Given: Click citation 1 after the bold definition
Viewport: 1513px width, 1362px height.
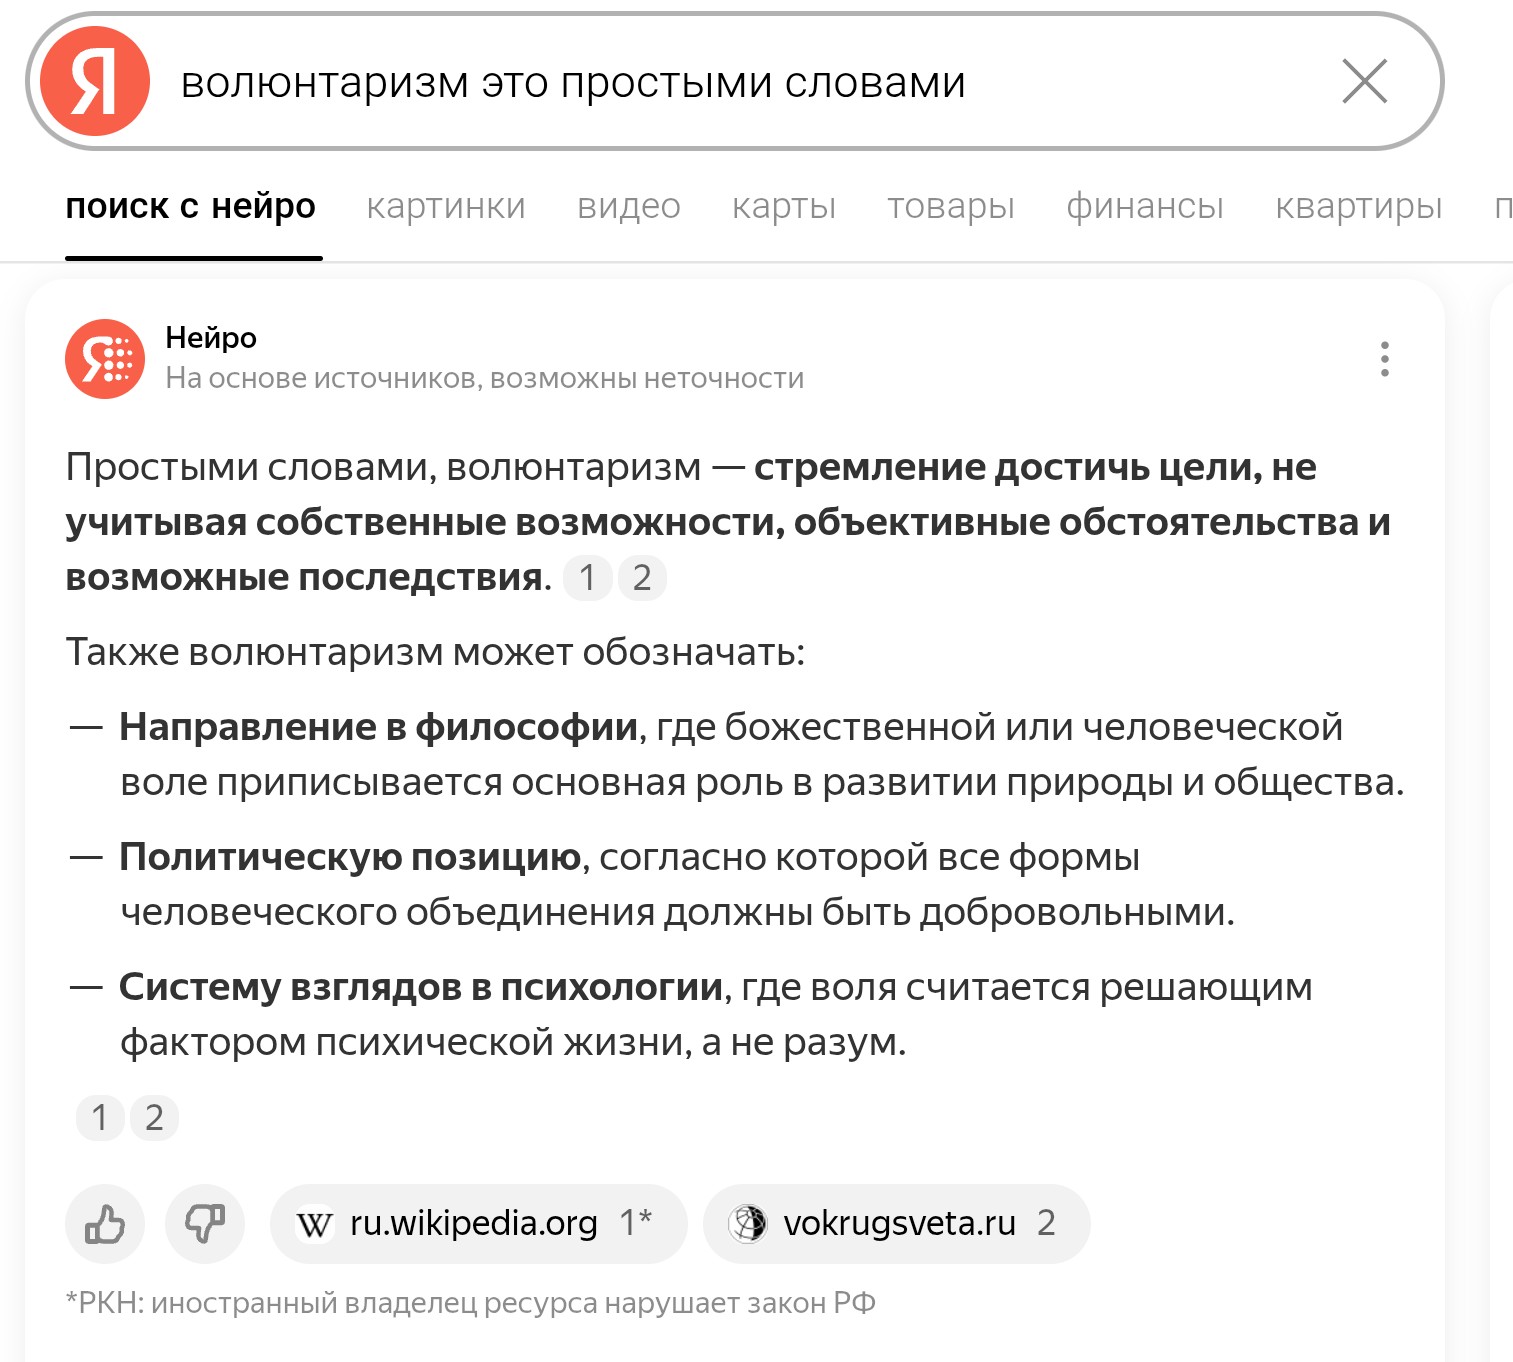Looking at the screenshot, I should pyautogui.click(x=588, y=578).
